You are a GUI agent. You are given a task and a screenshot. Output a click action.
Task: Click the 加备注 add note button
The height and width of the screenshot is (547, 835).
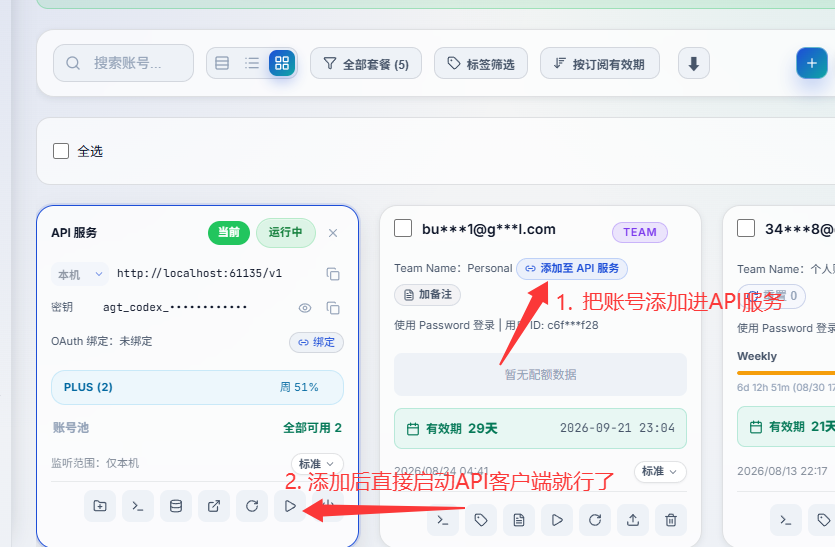[x=428, y=295]
